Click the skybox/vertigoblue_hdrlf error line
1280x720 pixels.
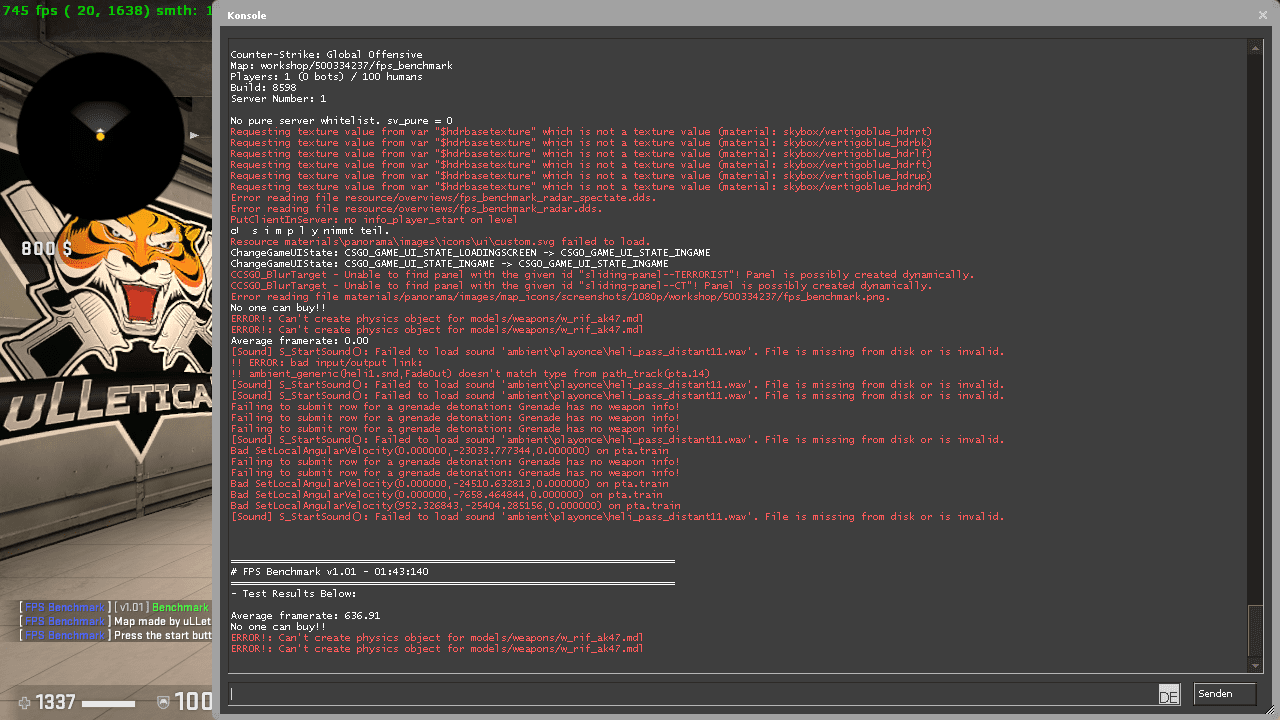coord(581,154)
